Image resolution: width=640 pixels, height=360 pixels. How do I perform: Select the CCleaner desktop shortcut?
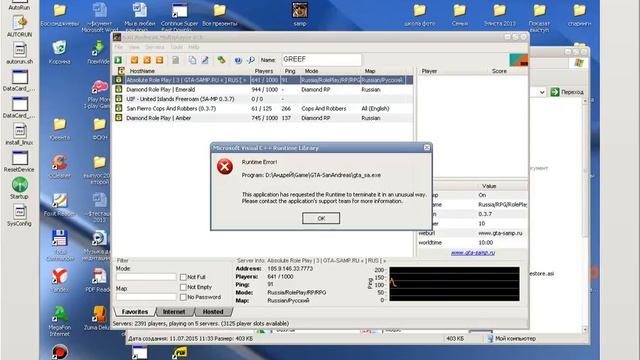[x=60, y=167]
